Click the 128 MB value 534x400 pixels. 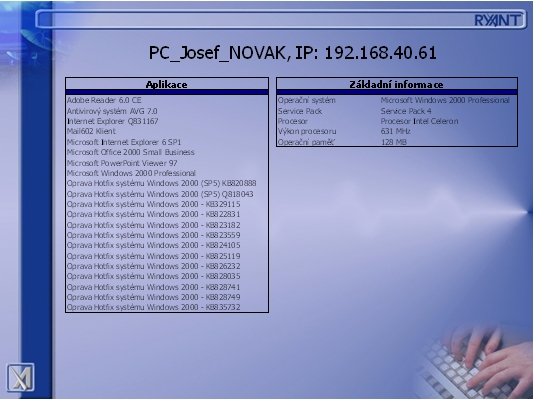394,142
